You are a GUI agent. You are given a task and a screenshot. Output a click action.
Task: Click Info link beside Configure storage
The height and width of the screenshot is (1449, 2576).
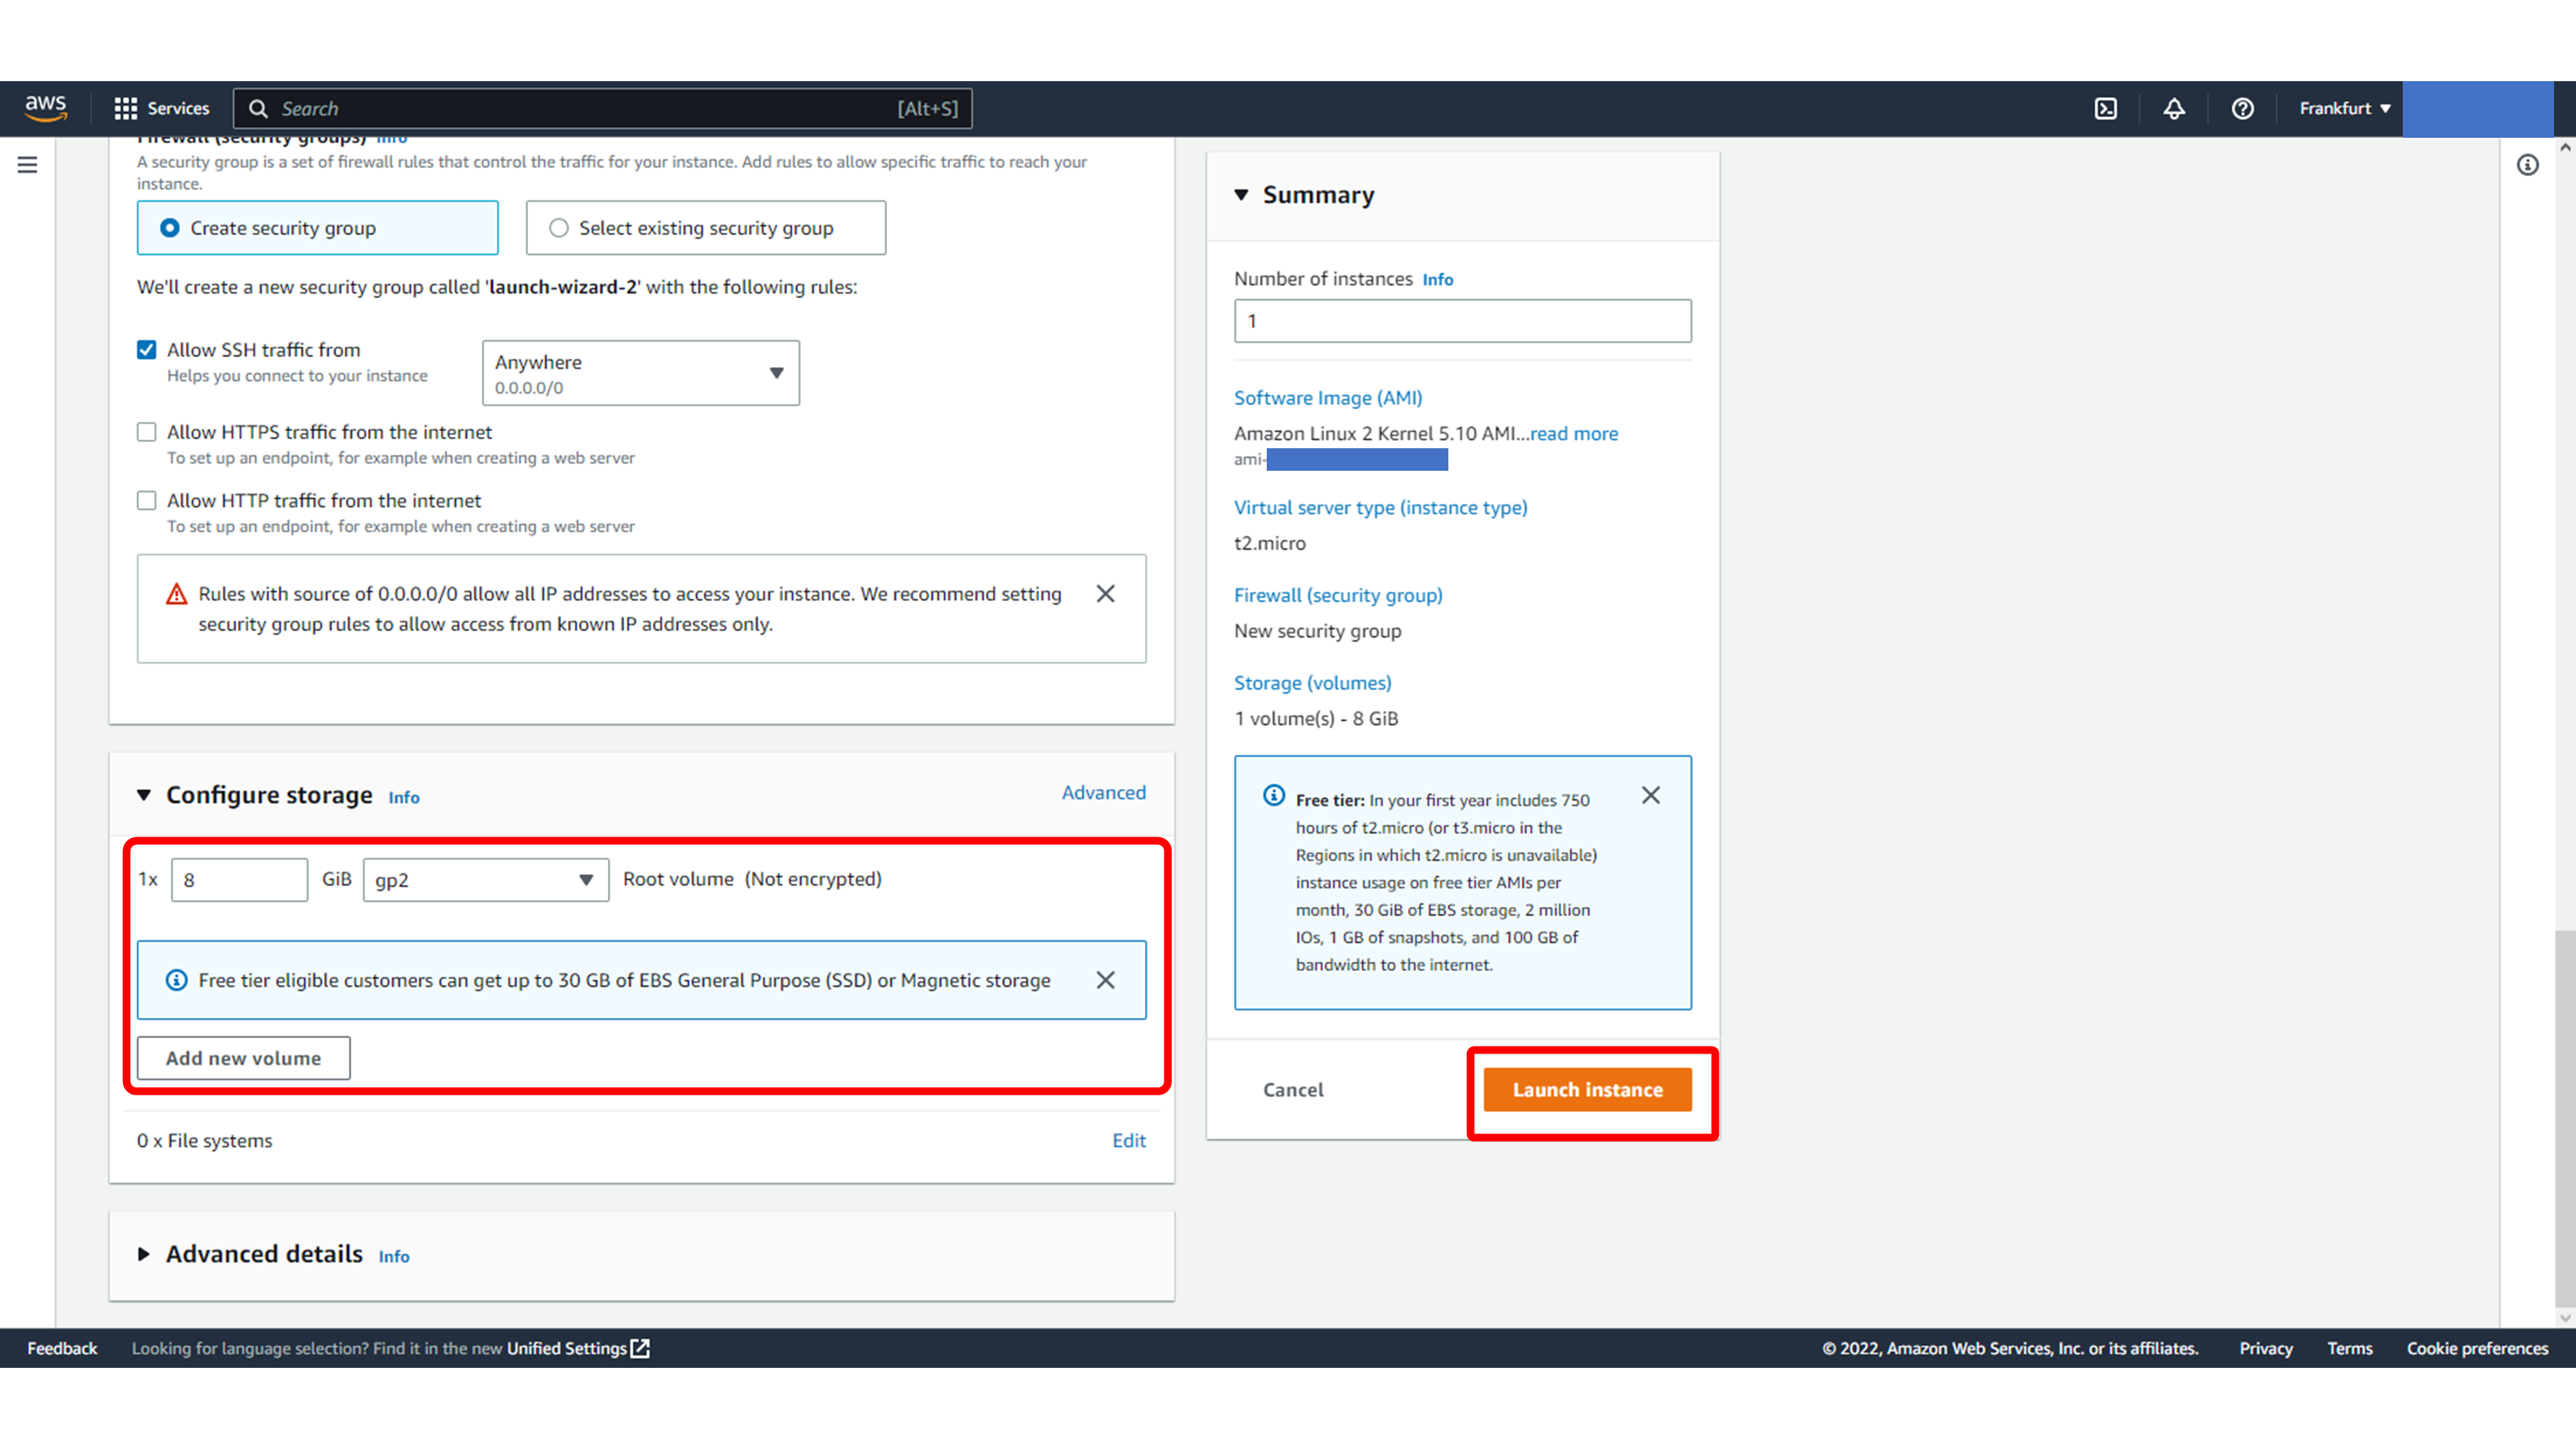pos(404,798)
